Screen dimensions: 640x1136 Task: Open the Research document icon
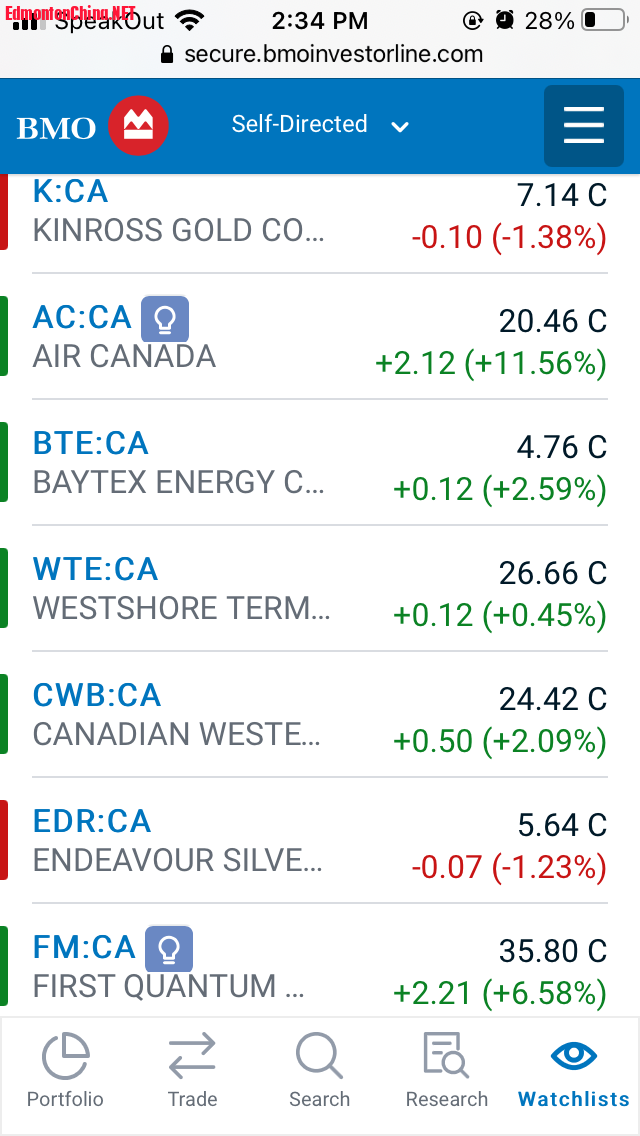click(x=446, y=1057)
